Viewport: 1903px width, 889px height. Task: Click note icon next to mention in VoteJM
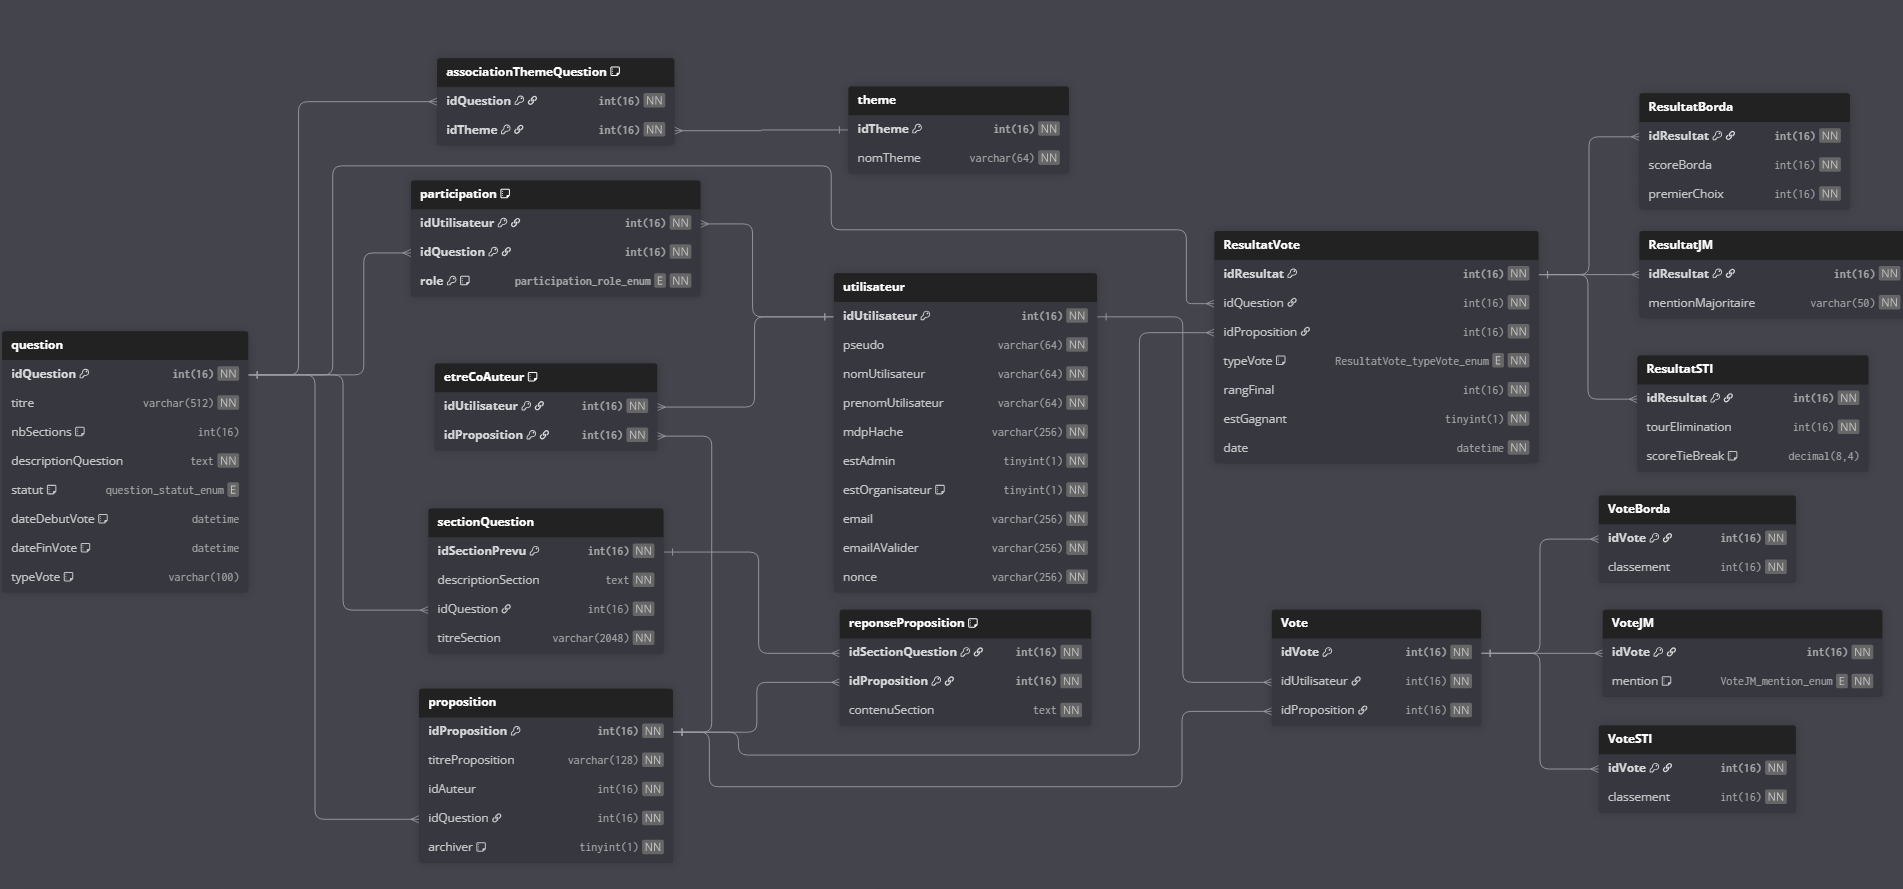click(1667, 681)
